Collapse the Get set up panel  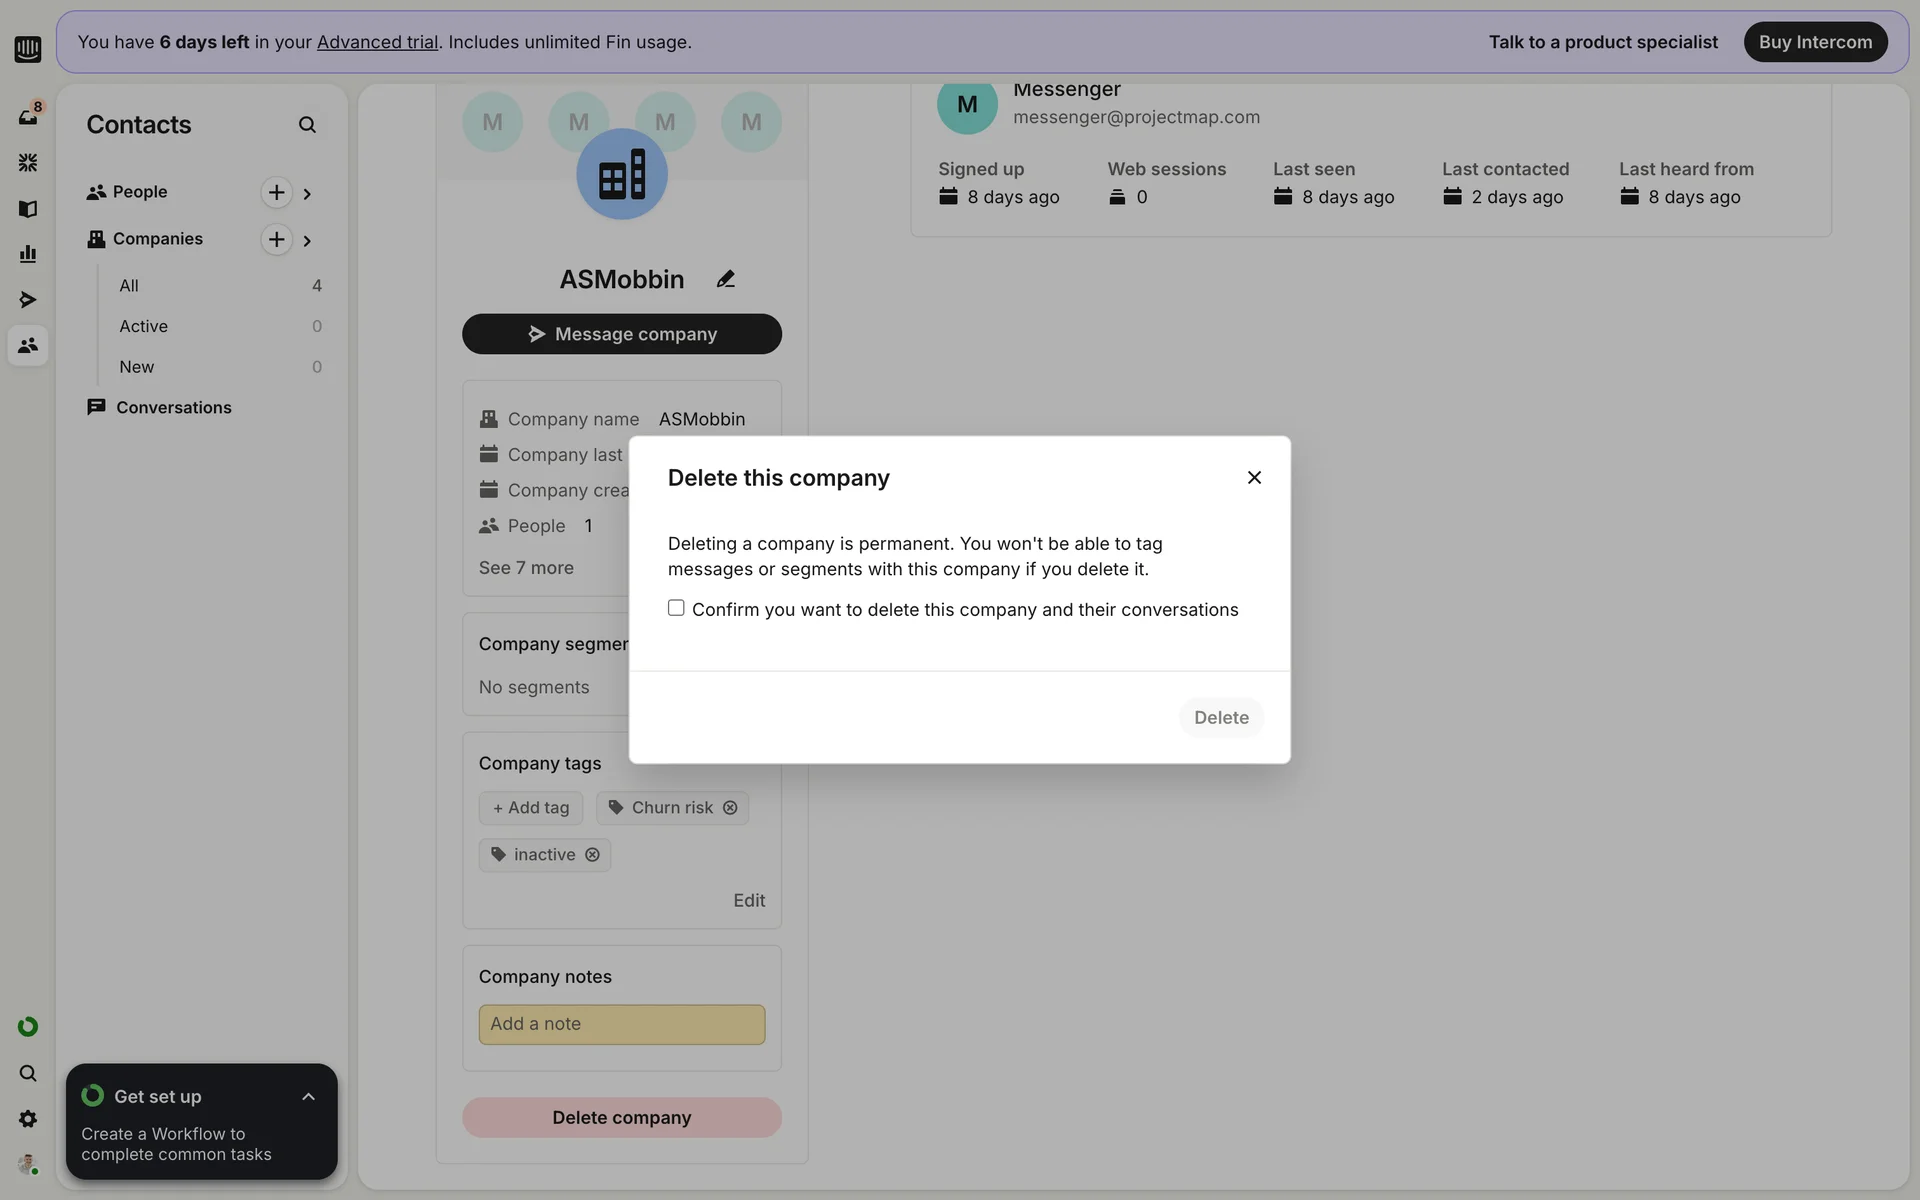(308, 1097)
